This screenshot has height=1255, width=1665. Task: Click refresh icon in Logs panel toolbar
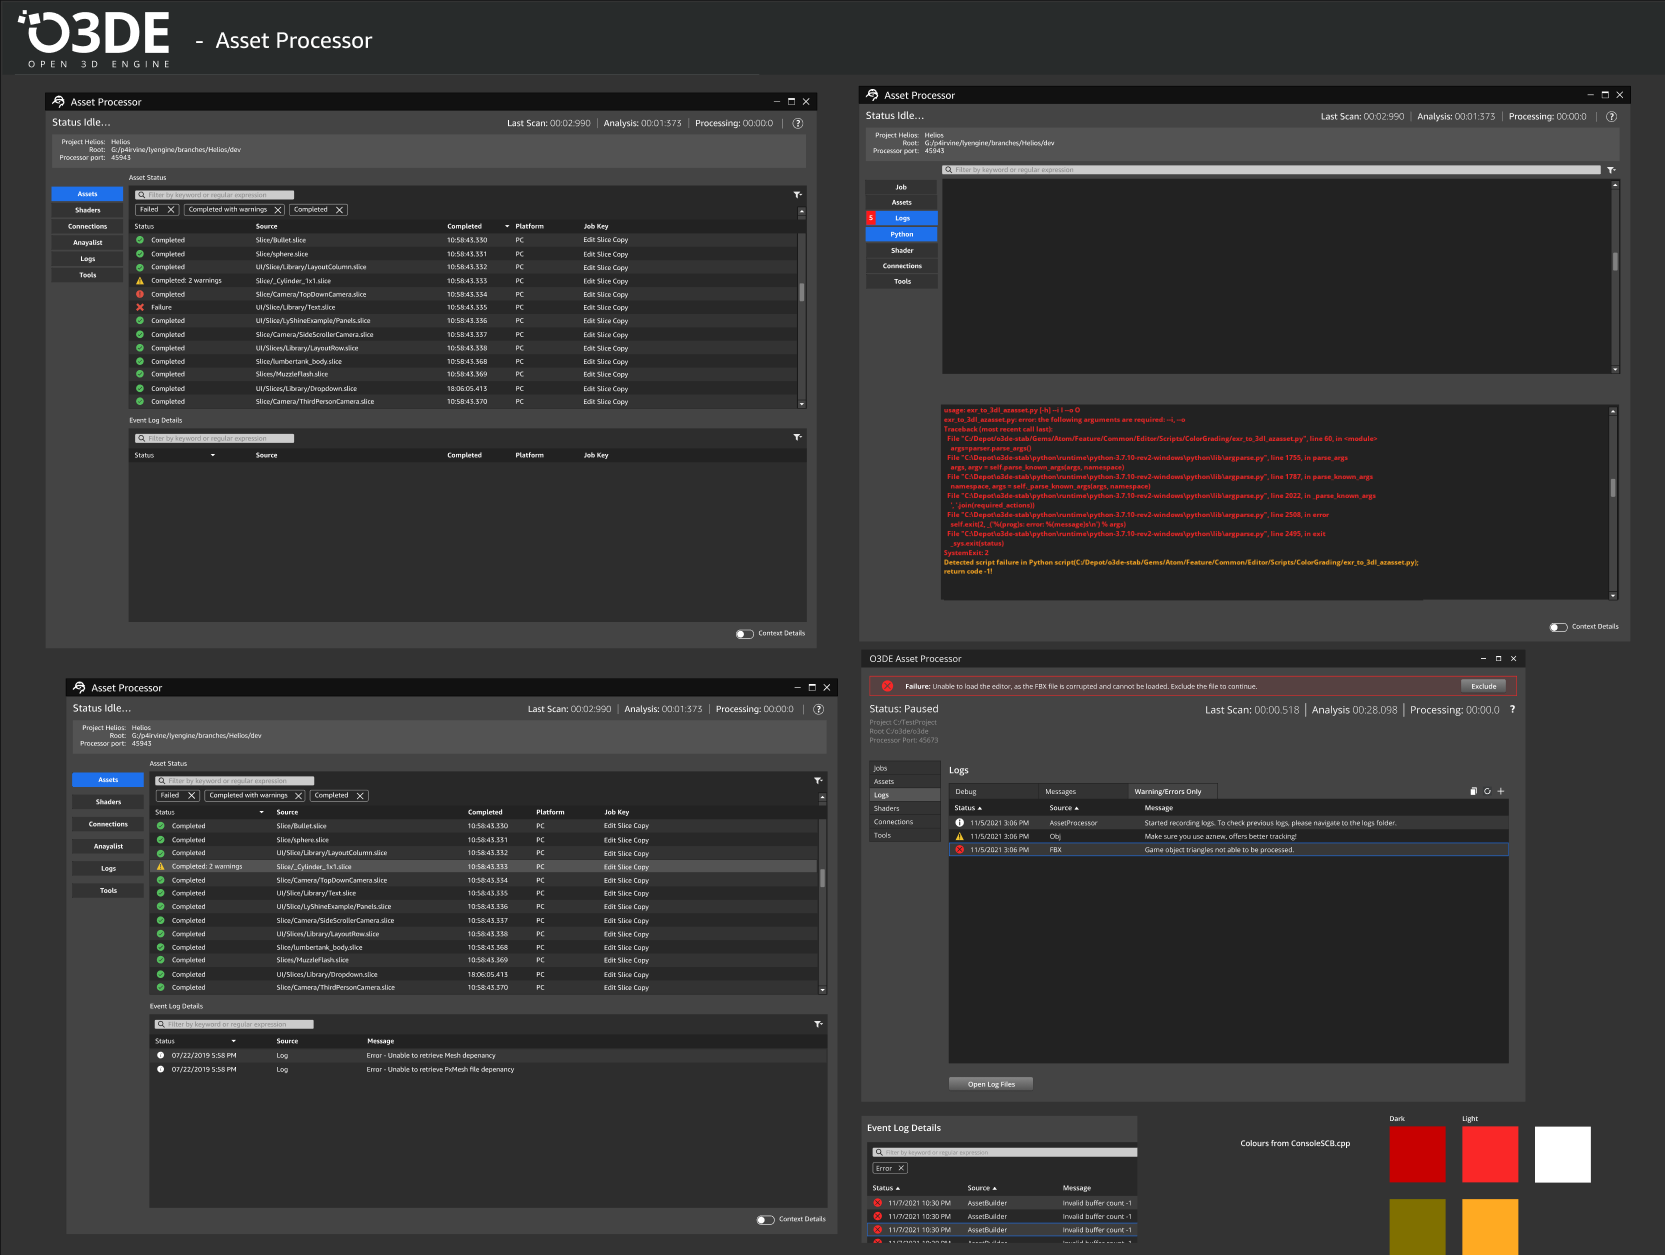[x=1487, y=791]
